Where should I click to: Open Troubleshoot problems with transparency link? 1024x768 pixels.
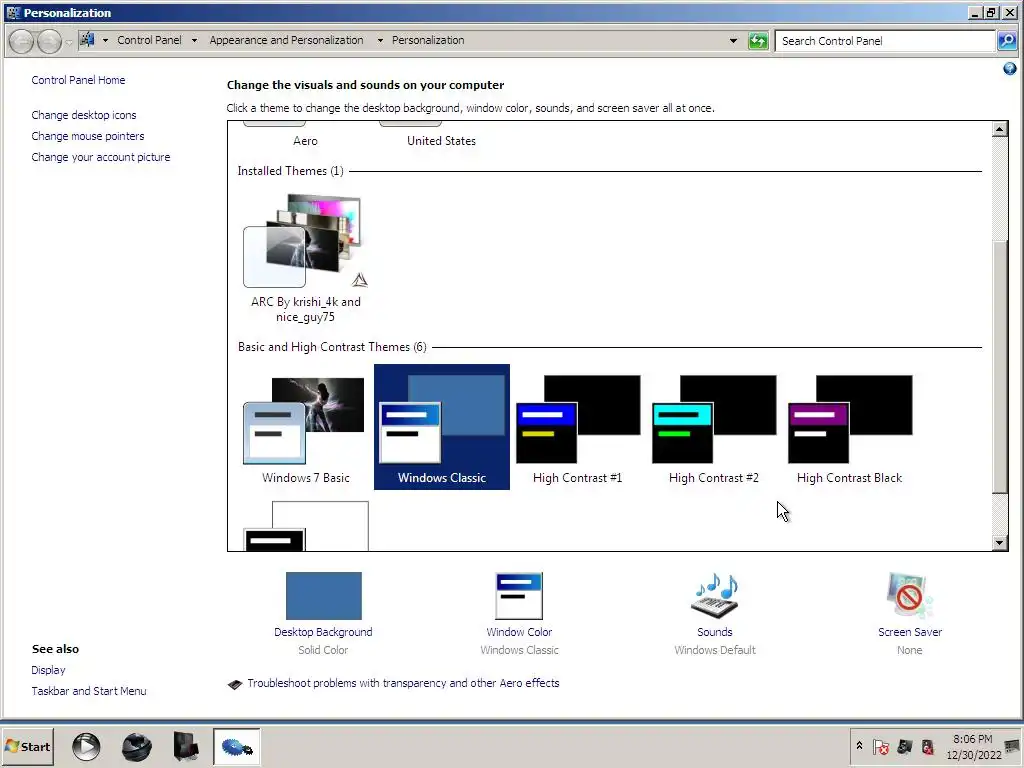pos(403,683)
